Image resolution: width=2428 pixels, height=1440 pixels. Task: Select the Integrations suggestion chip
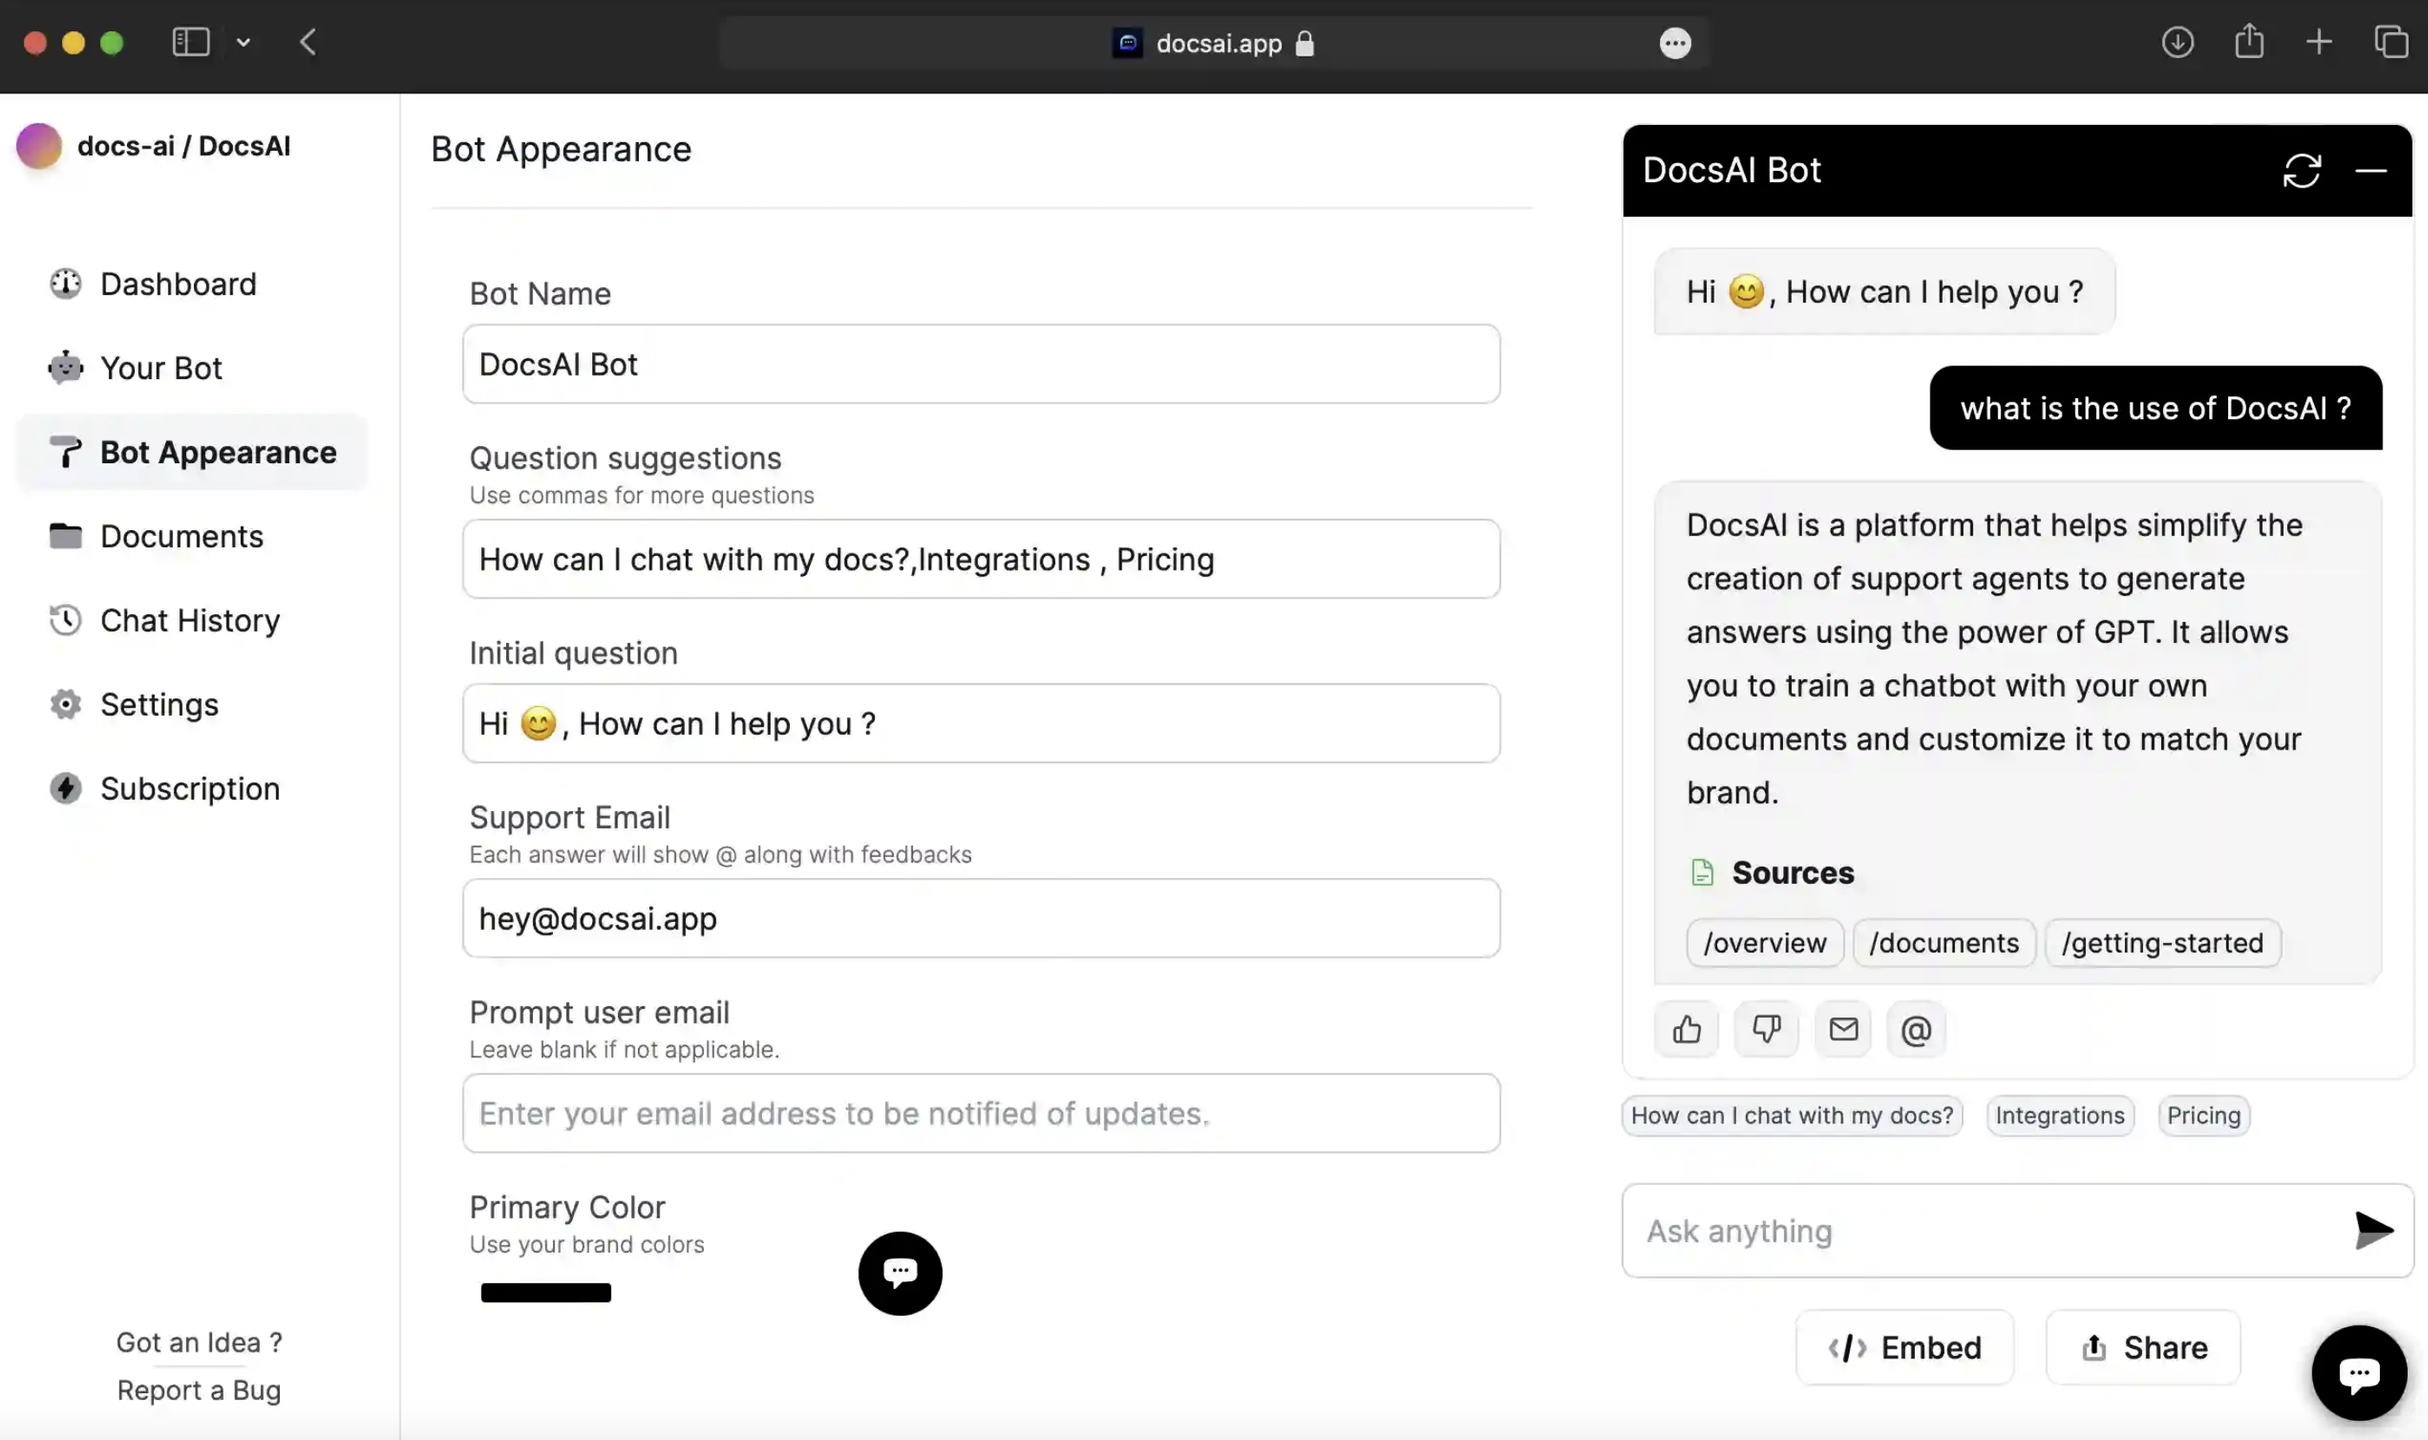[x=2059, y=1115]
